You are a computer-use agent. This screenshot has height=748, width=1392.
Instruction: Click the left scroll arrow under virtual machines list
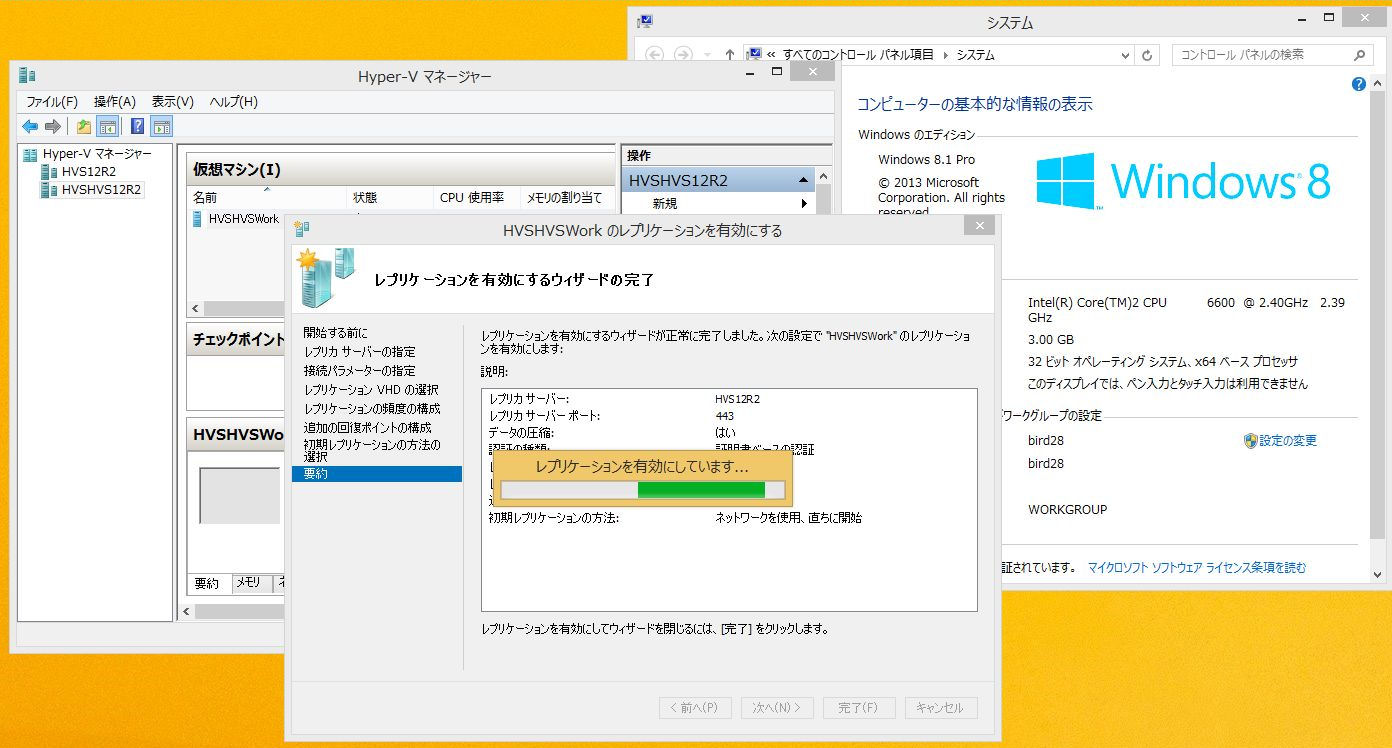196,308
